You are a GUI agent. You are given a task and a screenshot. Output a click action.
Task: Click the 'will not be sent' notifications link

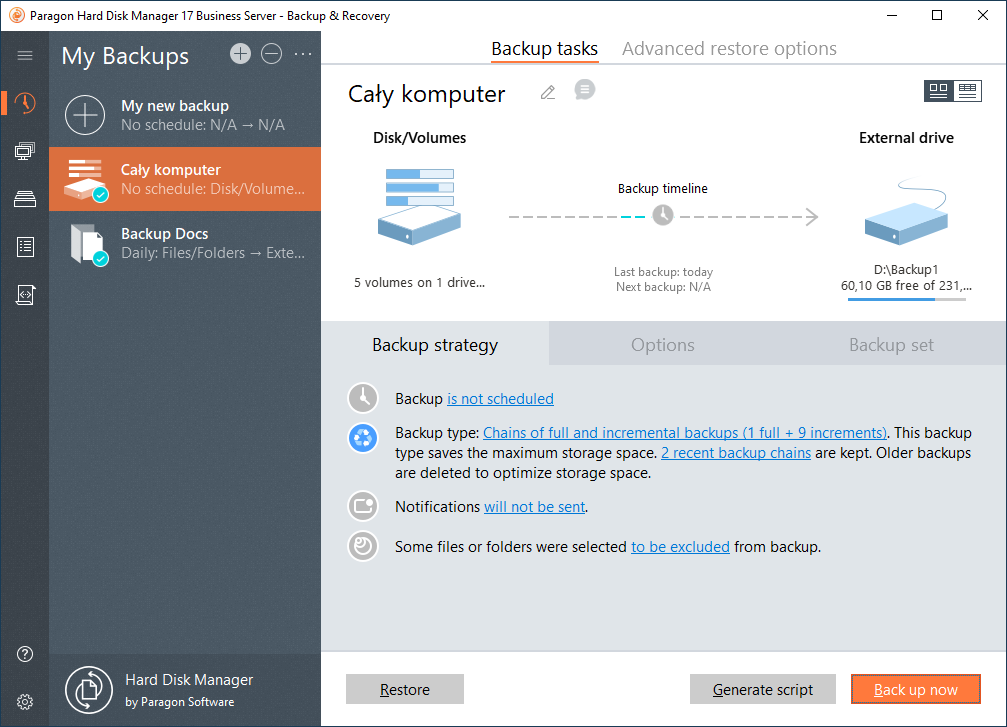(x=534, y=507)
